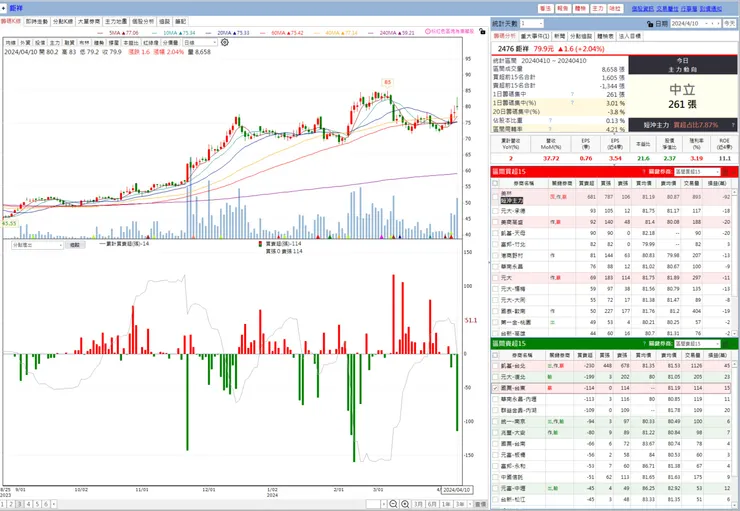
Task: Open the 日期 2024/4/10 date picker
Action: point(696,24)
